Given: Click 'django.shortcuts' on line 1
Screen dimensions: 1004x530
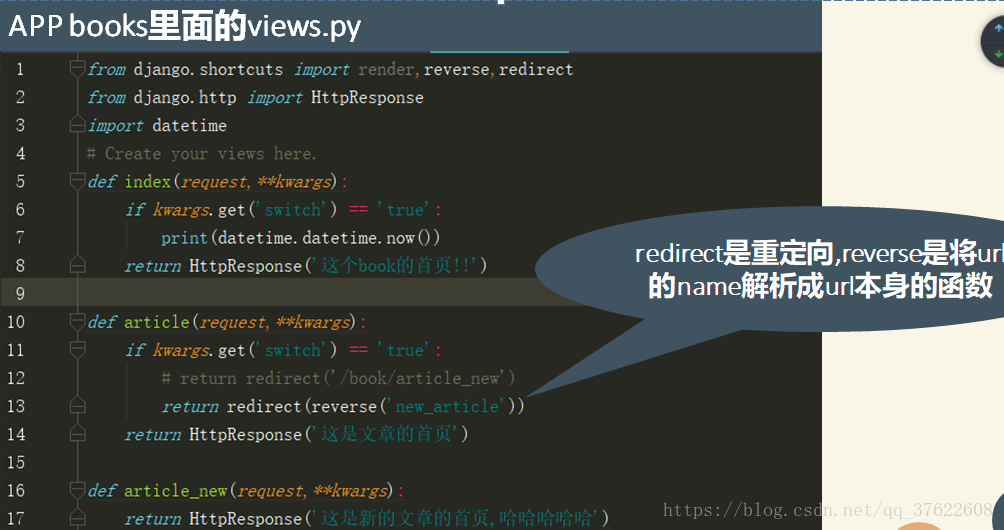Looking at the screenshot, I should [208, 69].
